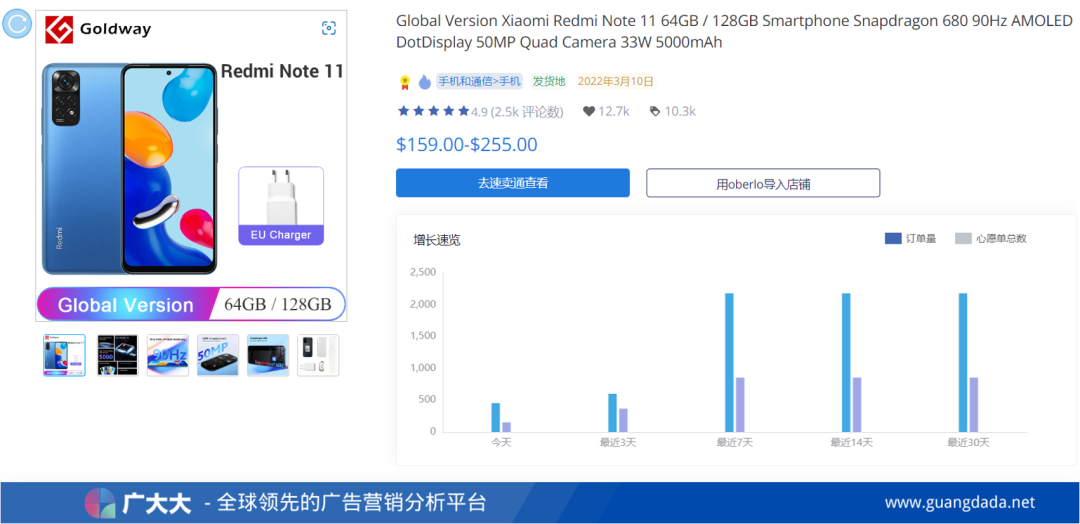Image resolution: width=1080 pixels, height=524 pixels.
Task: Toggle the 心愿单总数 legend series
Action: click(x=990, y=238)
